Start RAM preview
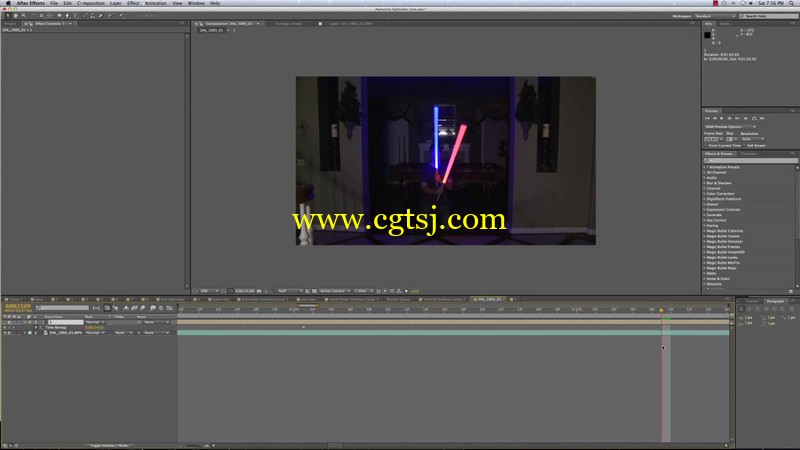 (x=762, y=118)
